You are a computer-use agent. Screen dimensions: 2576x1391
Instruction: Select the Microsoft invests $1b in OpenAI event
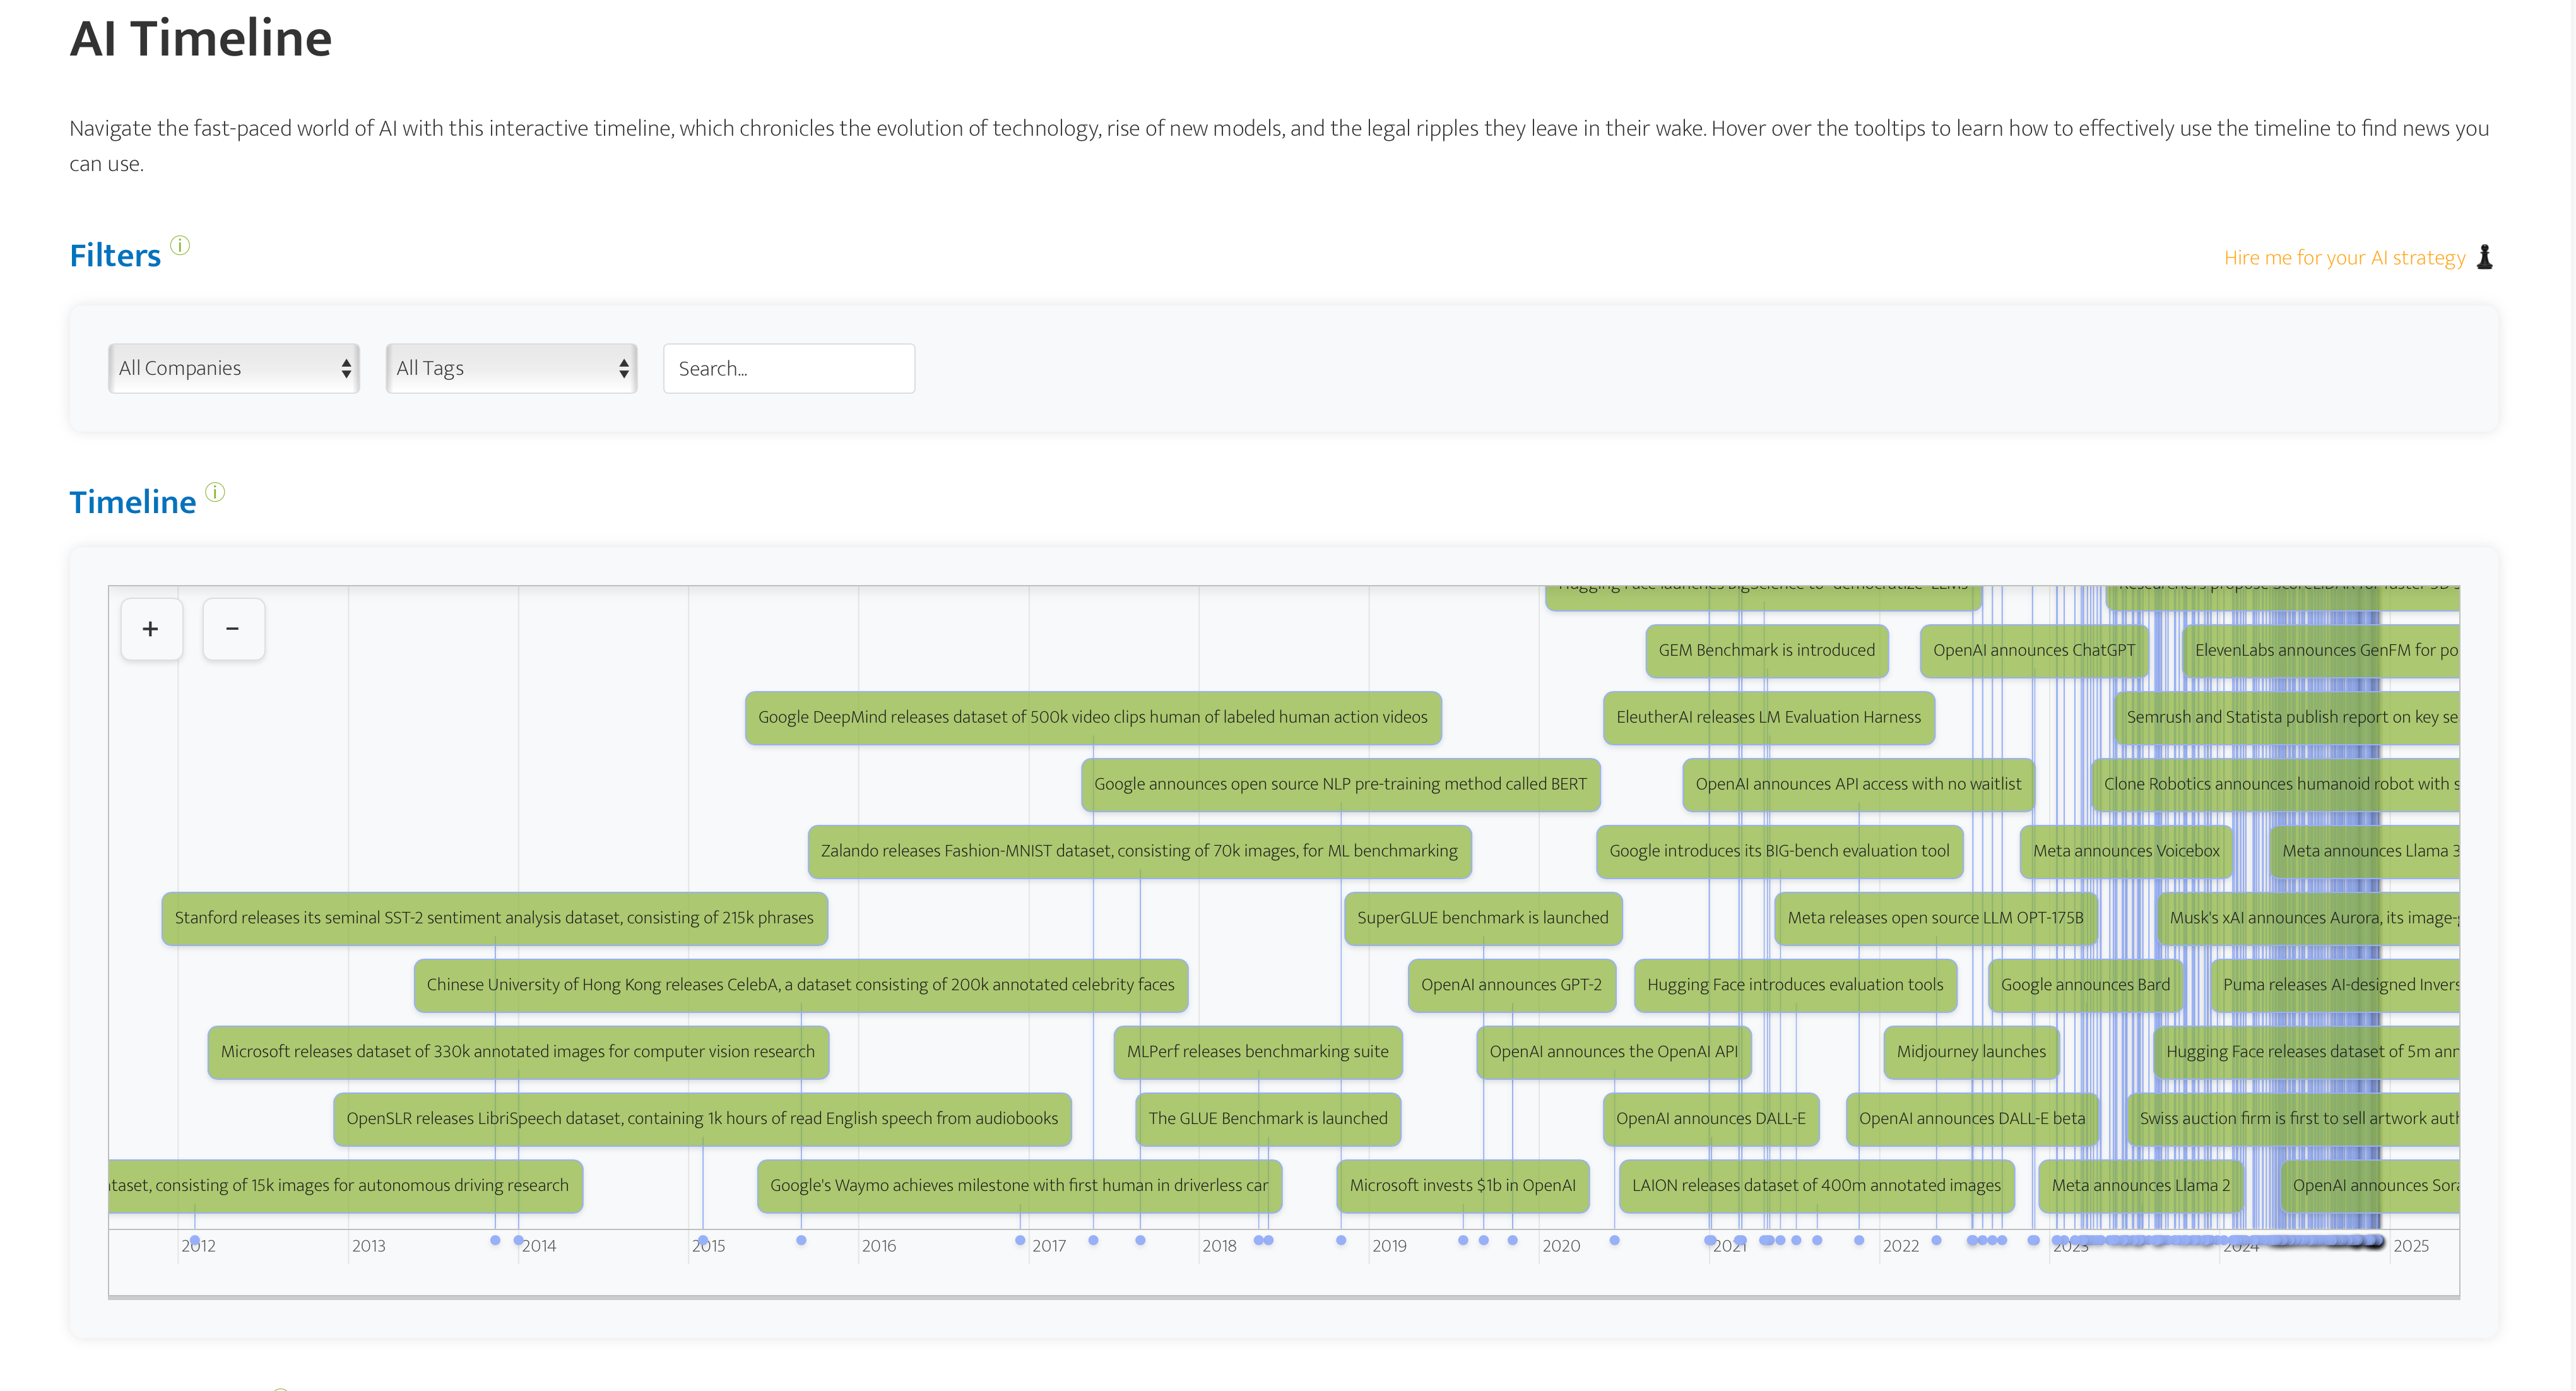pos(1462,1185)
